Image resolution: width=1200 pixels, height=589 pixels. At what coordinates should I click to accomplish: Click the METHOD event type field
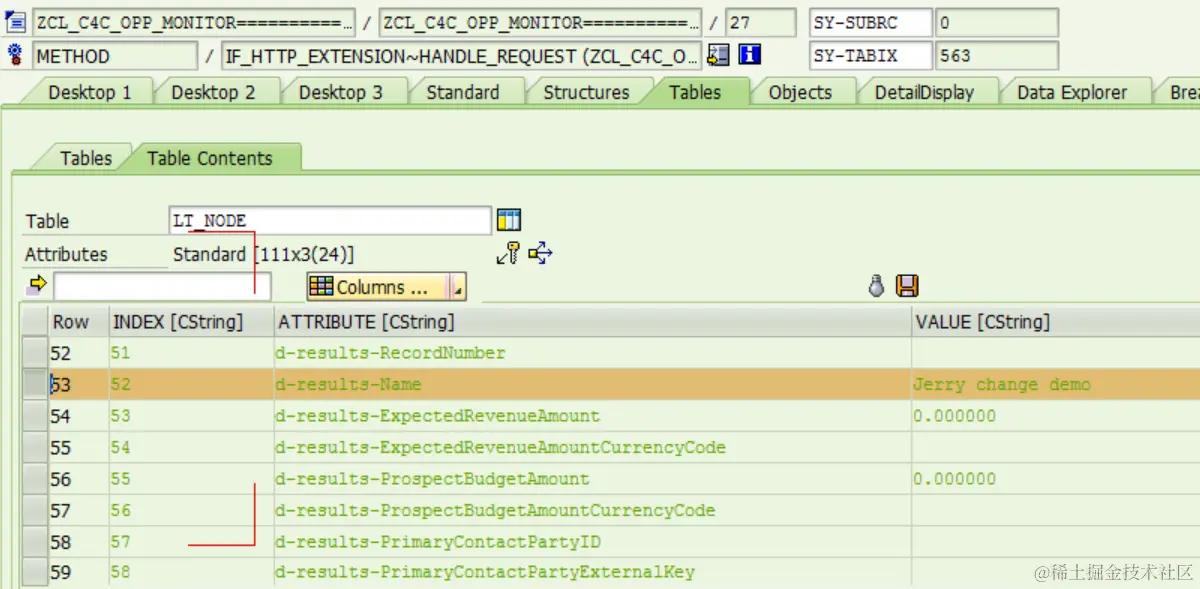[x=115, y=56]
